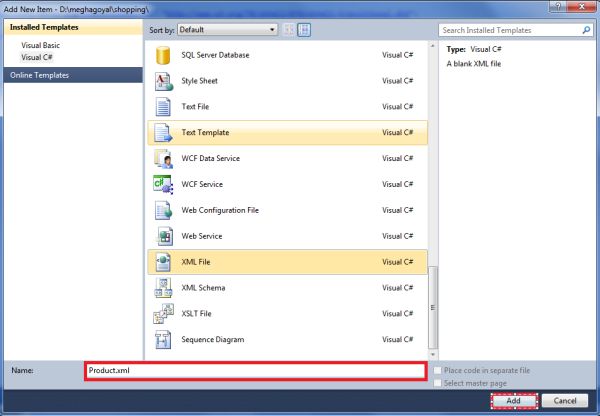600x416 pixels.
Task: Click Visual C# text in Sequence Diagram row
Action: click(398, 340)
